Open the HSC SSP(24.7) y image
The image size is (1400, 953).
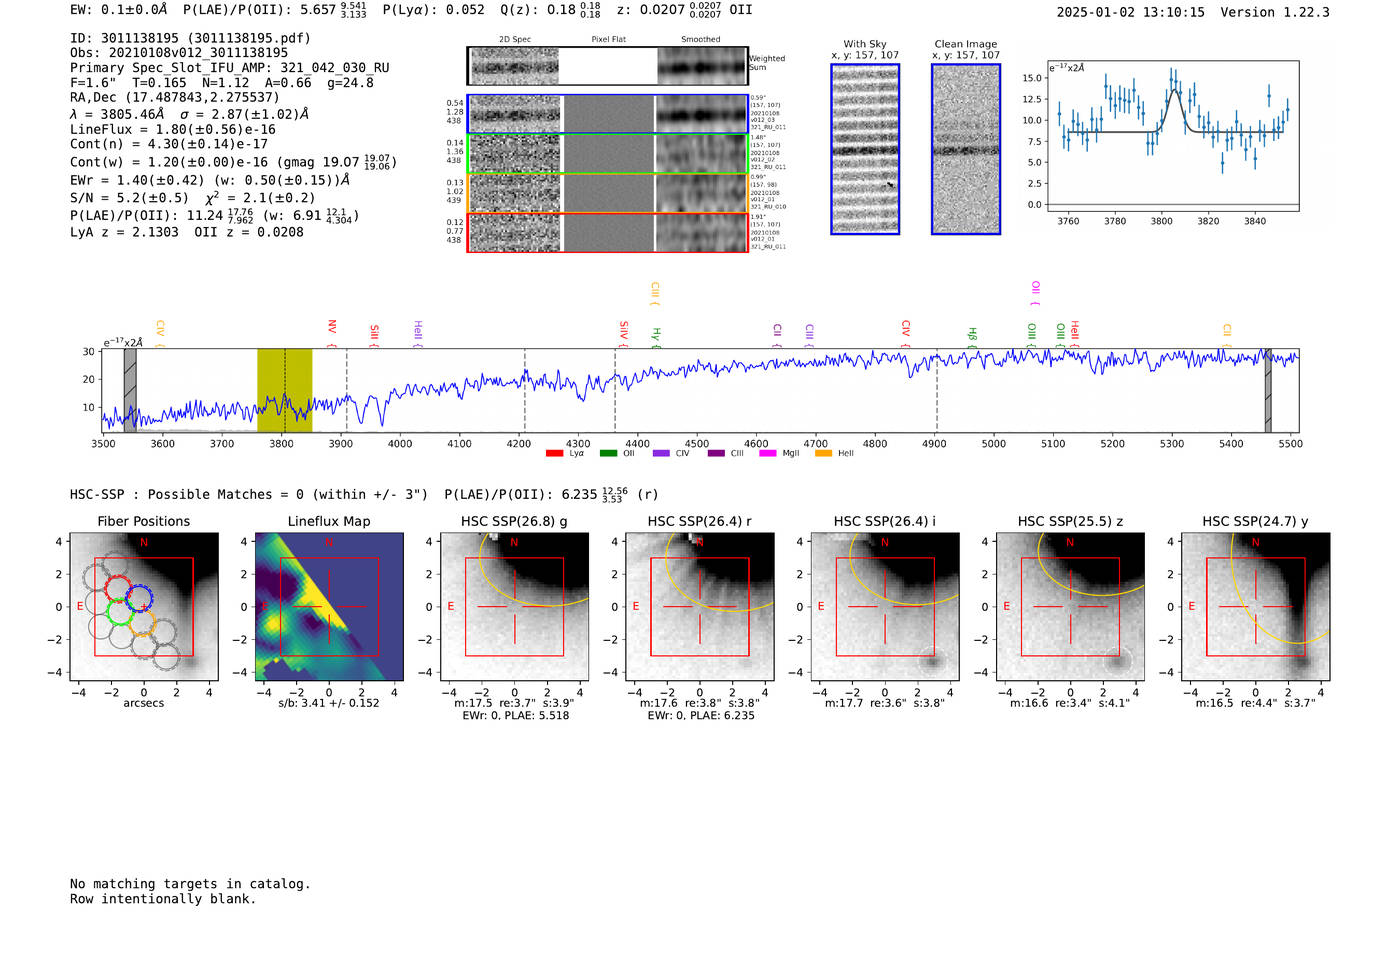1256,606
